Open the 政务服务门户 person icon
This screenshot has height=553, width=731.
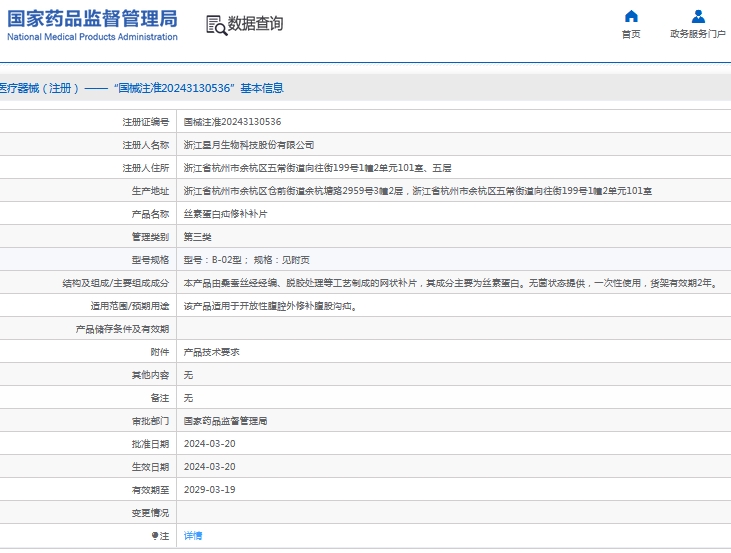coord(698,16)
